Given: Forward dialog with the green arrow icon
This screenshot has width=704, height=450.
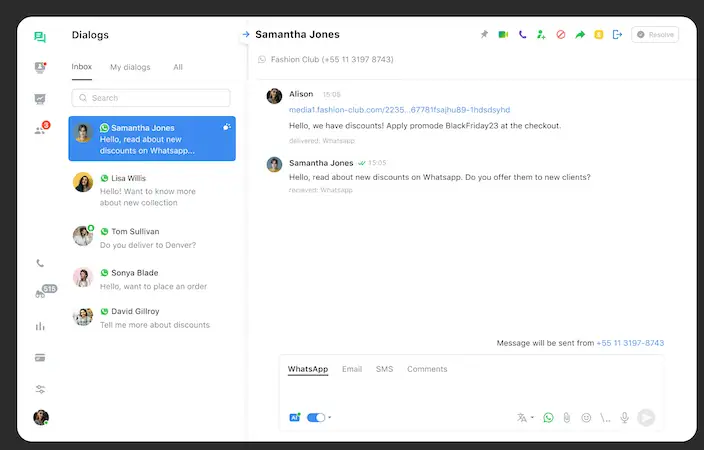Looking at the screenshot, I should click(579, 35).
